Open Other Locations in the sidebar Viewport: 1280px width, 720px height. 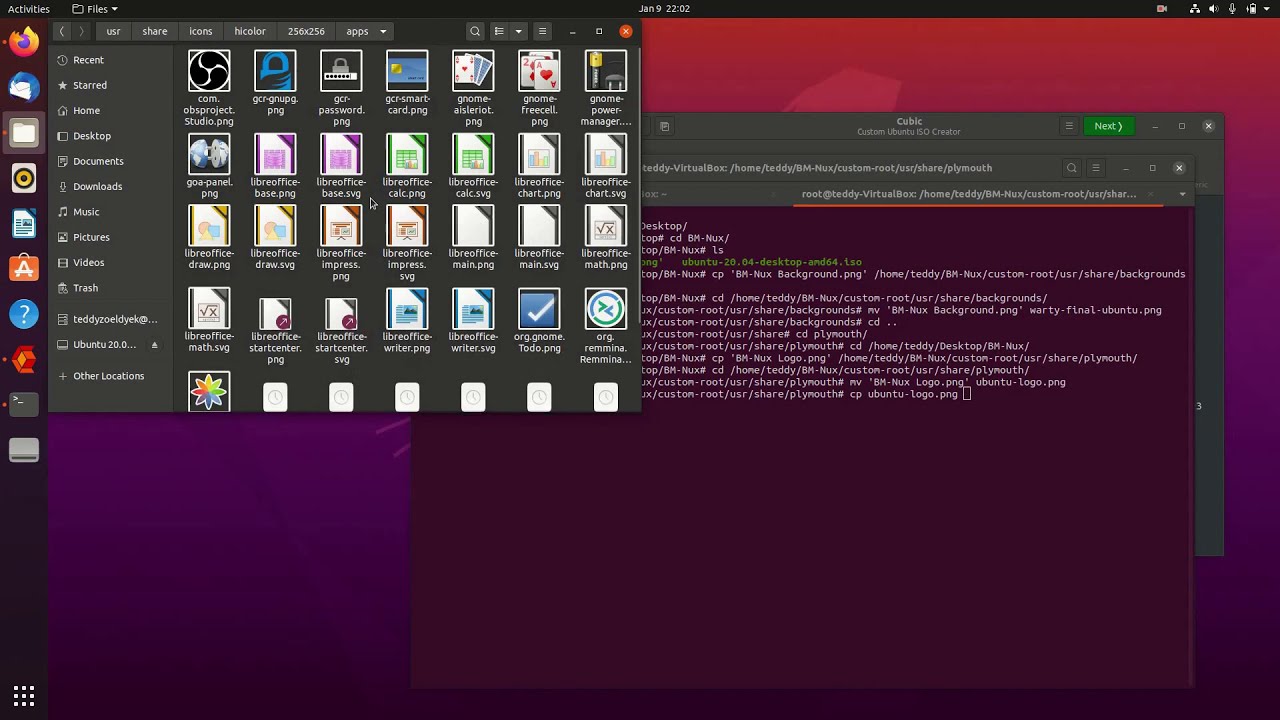coord(110,376)
